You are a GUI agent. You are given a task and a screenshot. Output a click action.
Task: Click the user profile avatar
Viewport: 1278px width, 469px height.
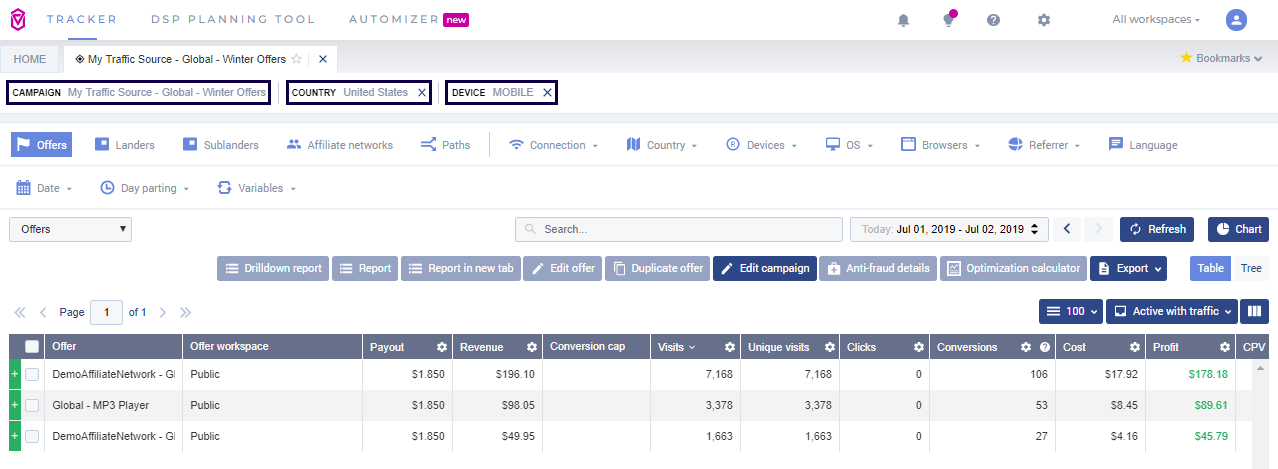pos(1237,20)
